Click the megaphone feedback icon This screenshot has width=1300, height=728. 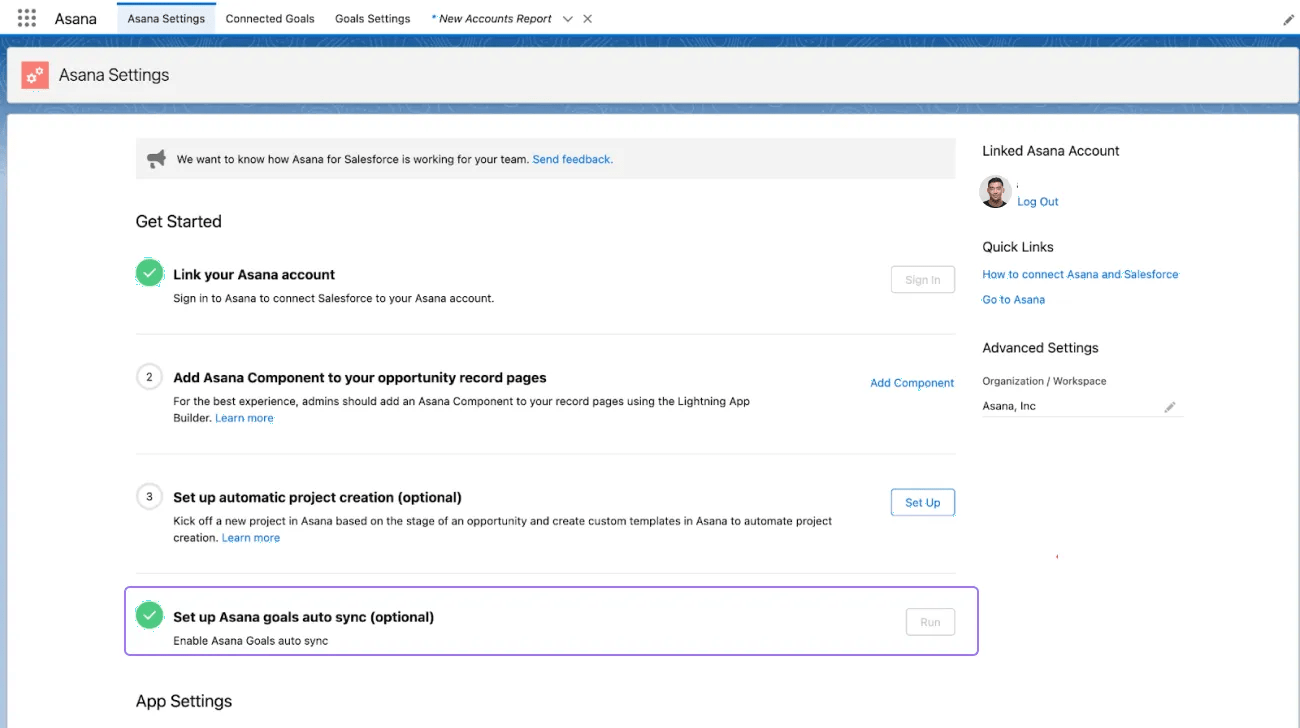[156, 158]
